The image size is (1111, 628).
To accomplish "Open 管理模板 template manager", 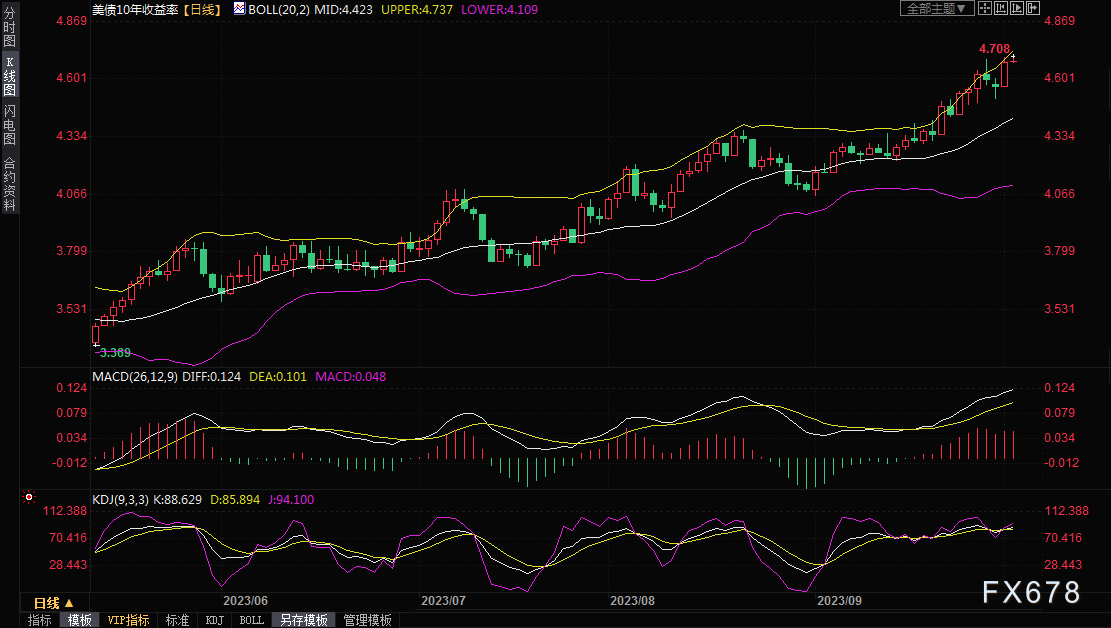I will (x=368, y=620).
